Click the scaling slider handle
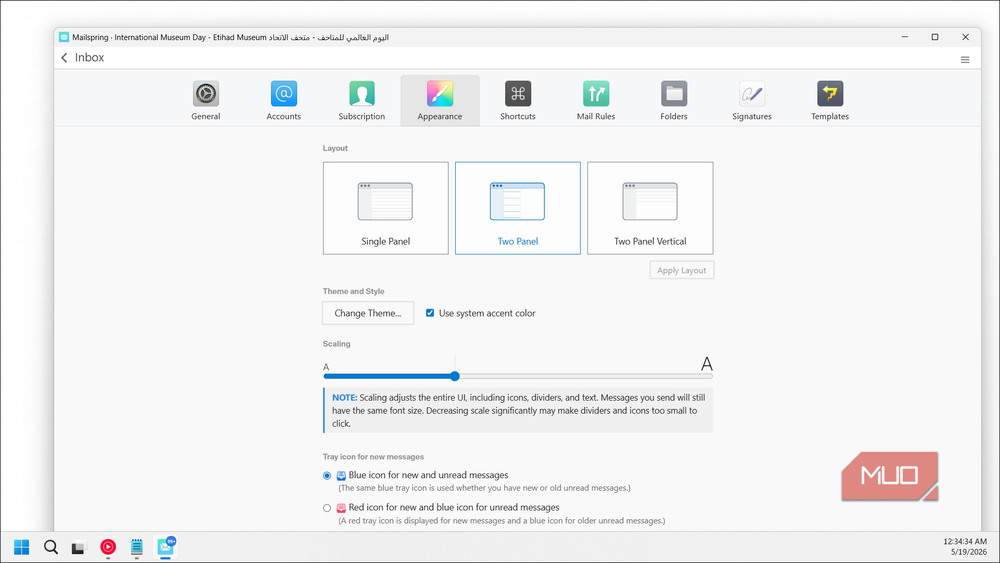 click(x=455, y=376)
